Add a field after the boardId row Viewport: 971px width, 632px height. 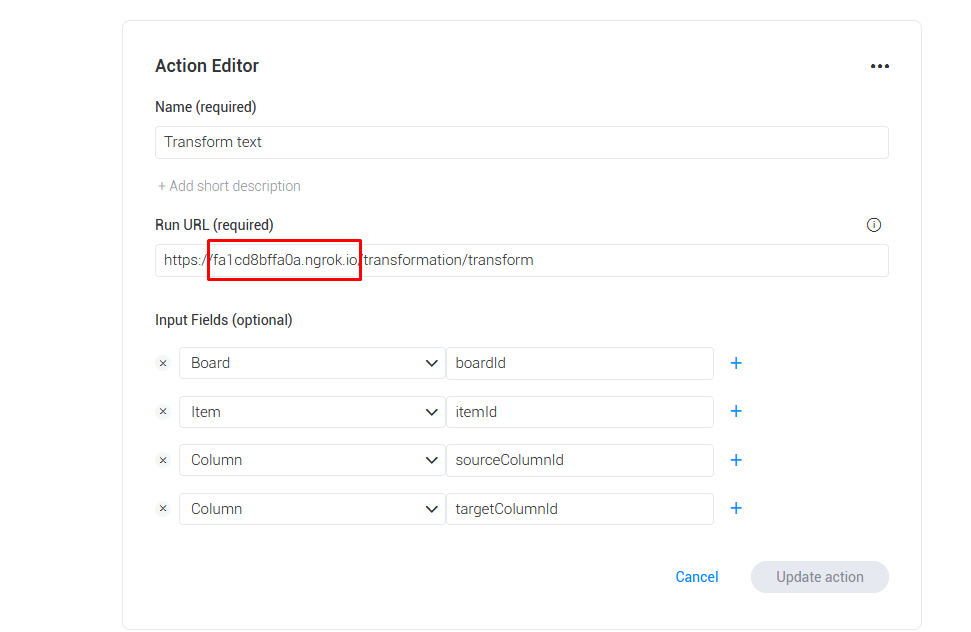pyautogui.click(x=736, y=363)
